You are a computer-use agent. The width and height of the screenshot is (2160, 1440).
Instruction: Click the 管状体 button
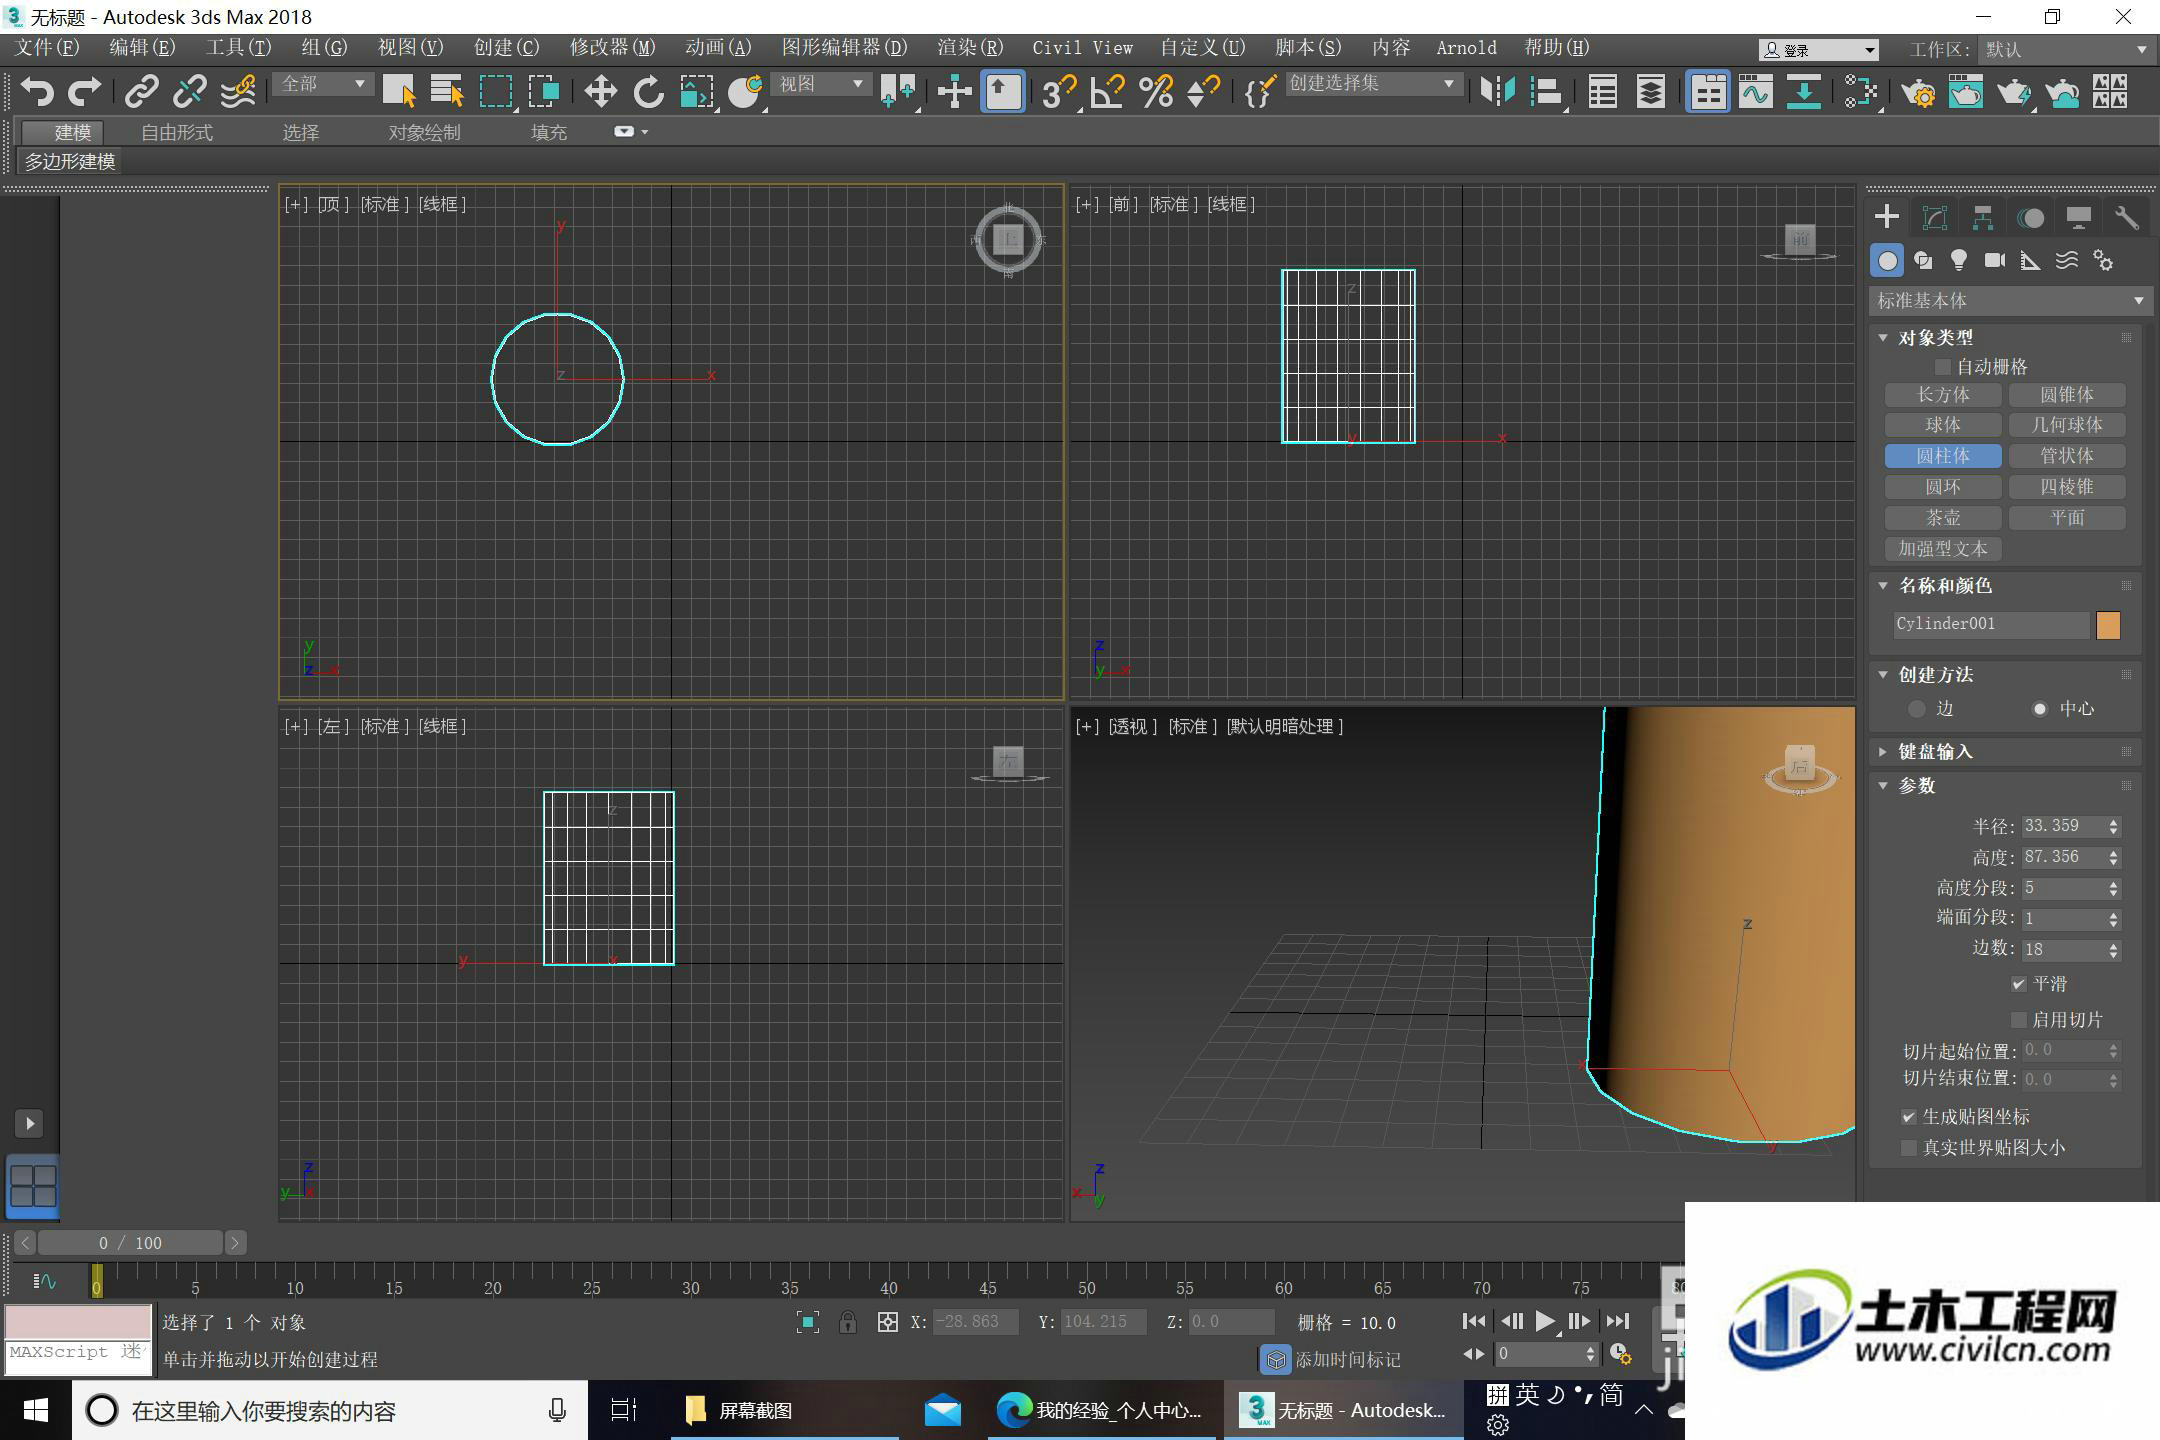[2067, 456]
